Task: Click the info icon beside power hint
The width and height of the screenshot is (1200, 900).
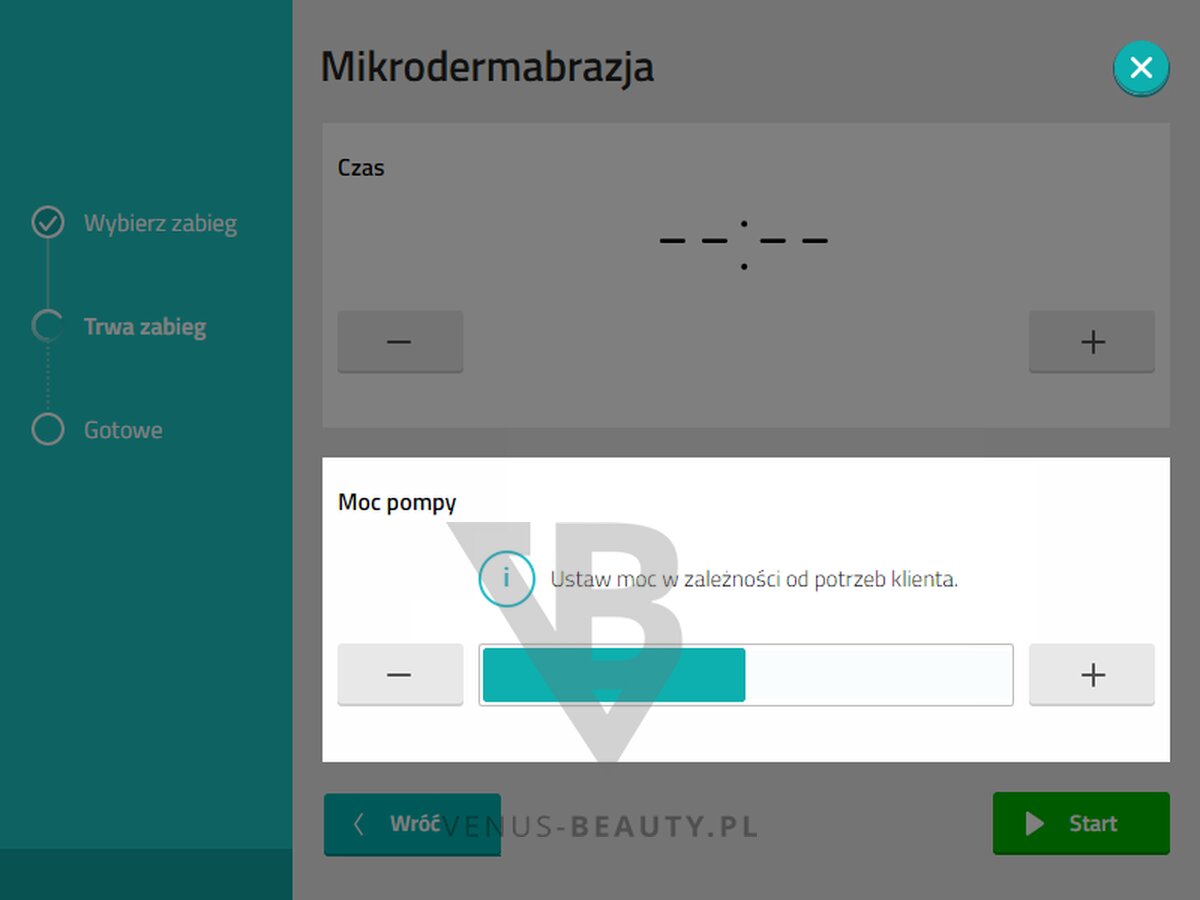Action: pos(506,578)
